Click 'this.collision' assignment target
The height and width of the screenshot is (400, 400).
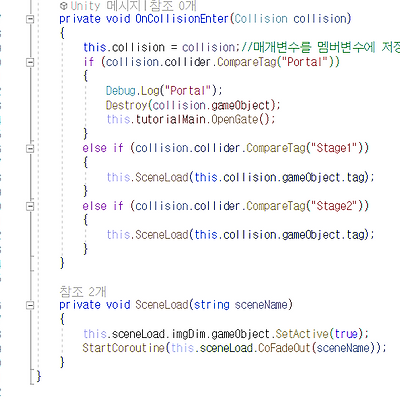click(124, 47)
